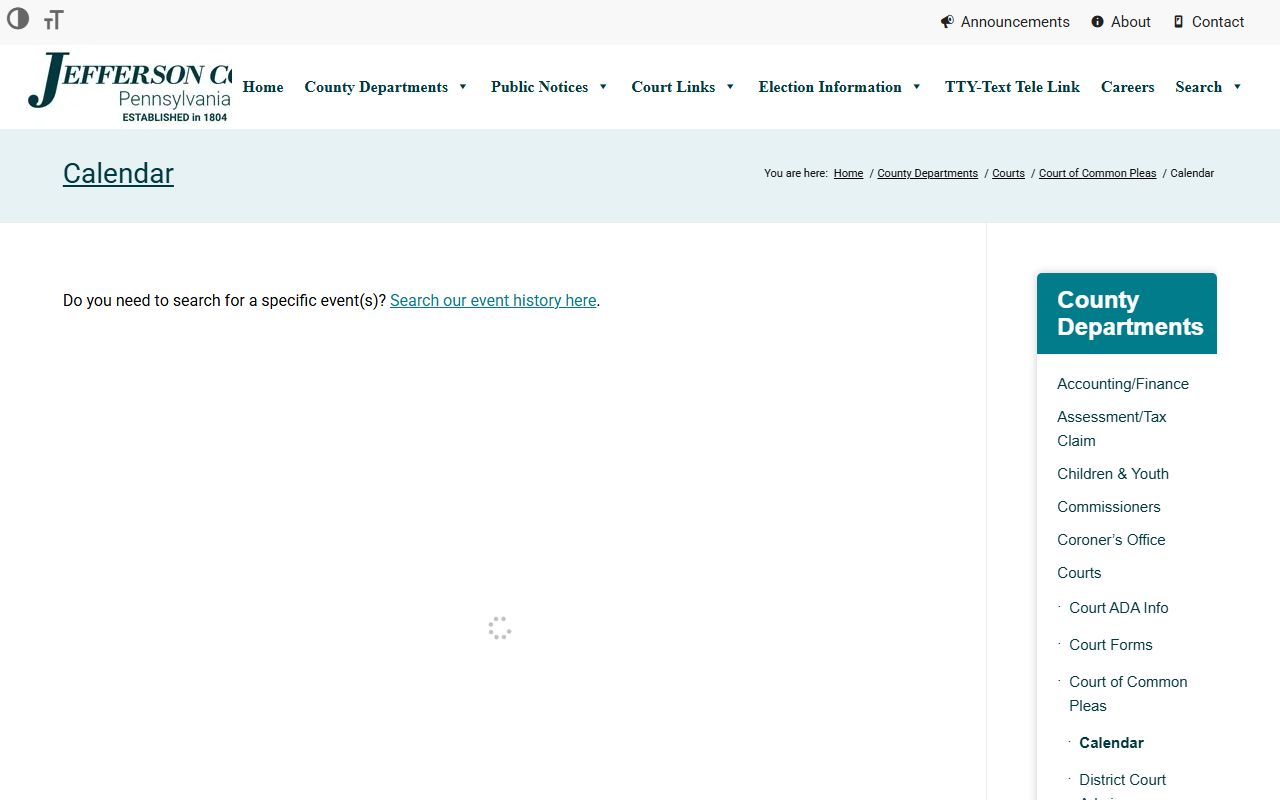Expand the County Departments dropdown arrow

(463, 87)
